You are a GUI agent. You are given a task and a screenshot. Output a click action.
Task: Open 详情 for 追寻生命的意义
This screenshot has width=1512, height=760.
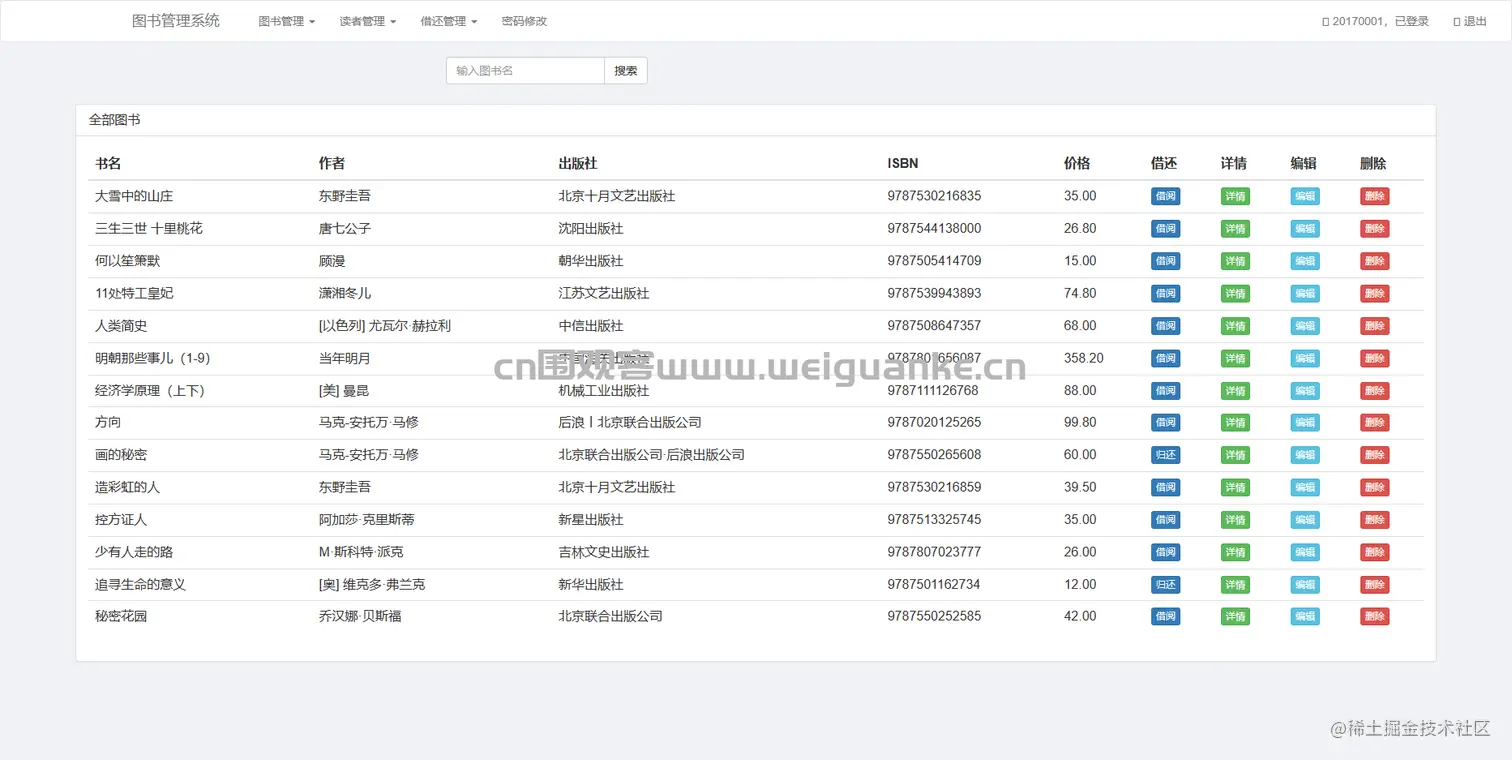[1235, 585]
